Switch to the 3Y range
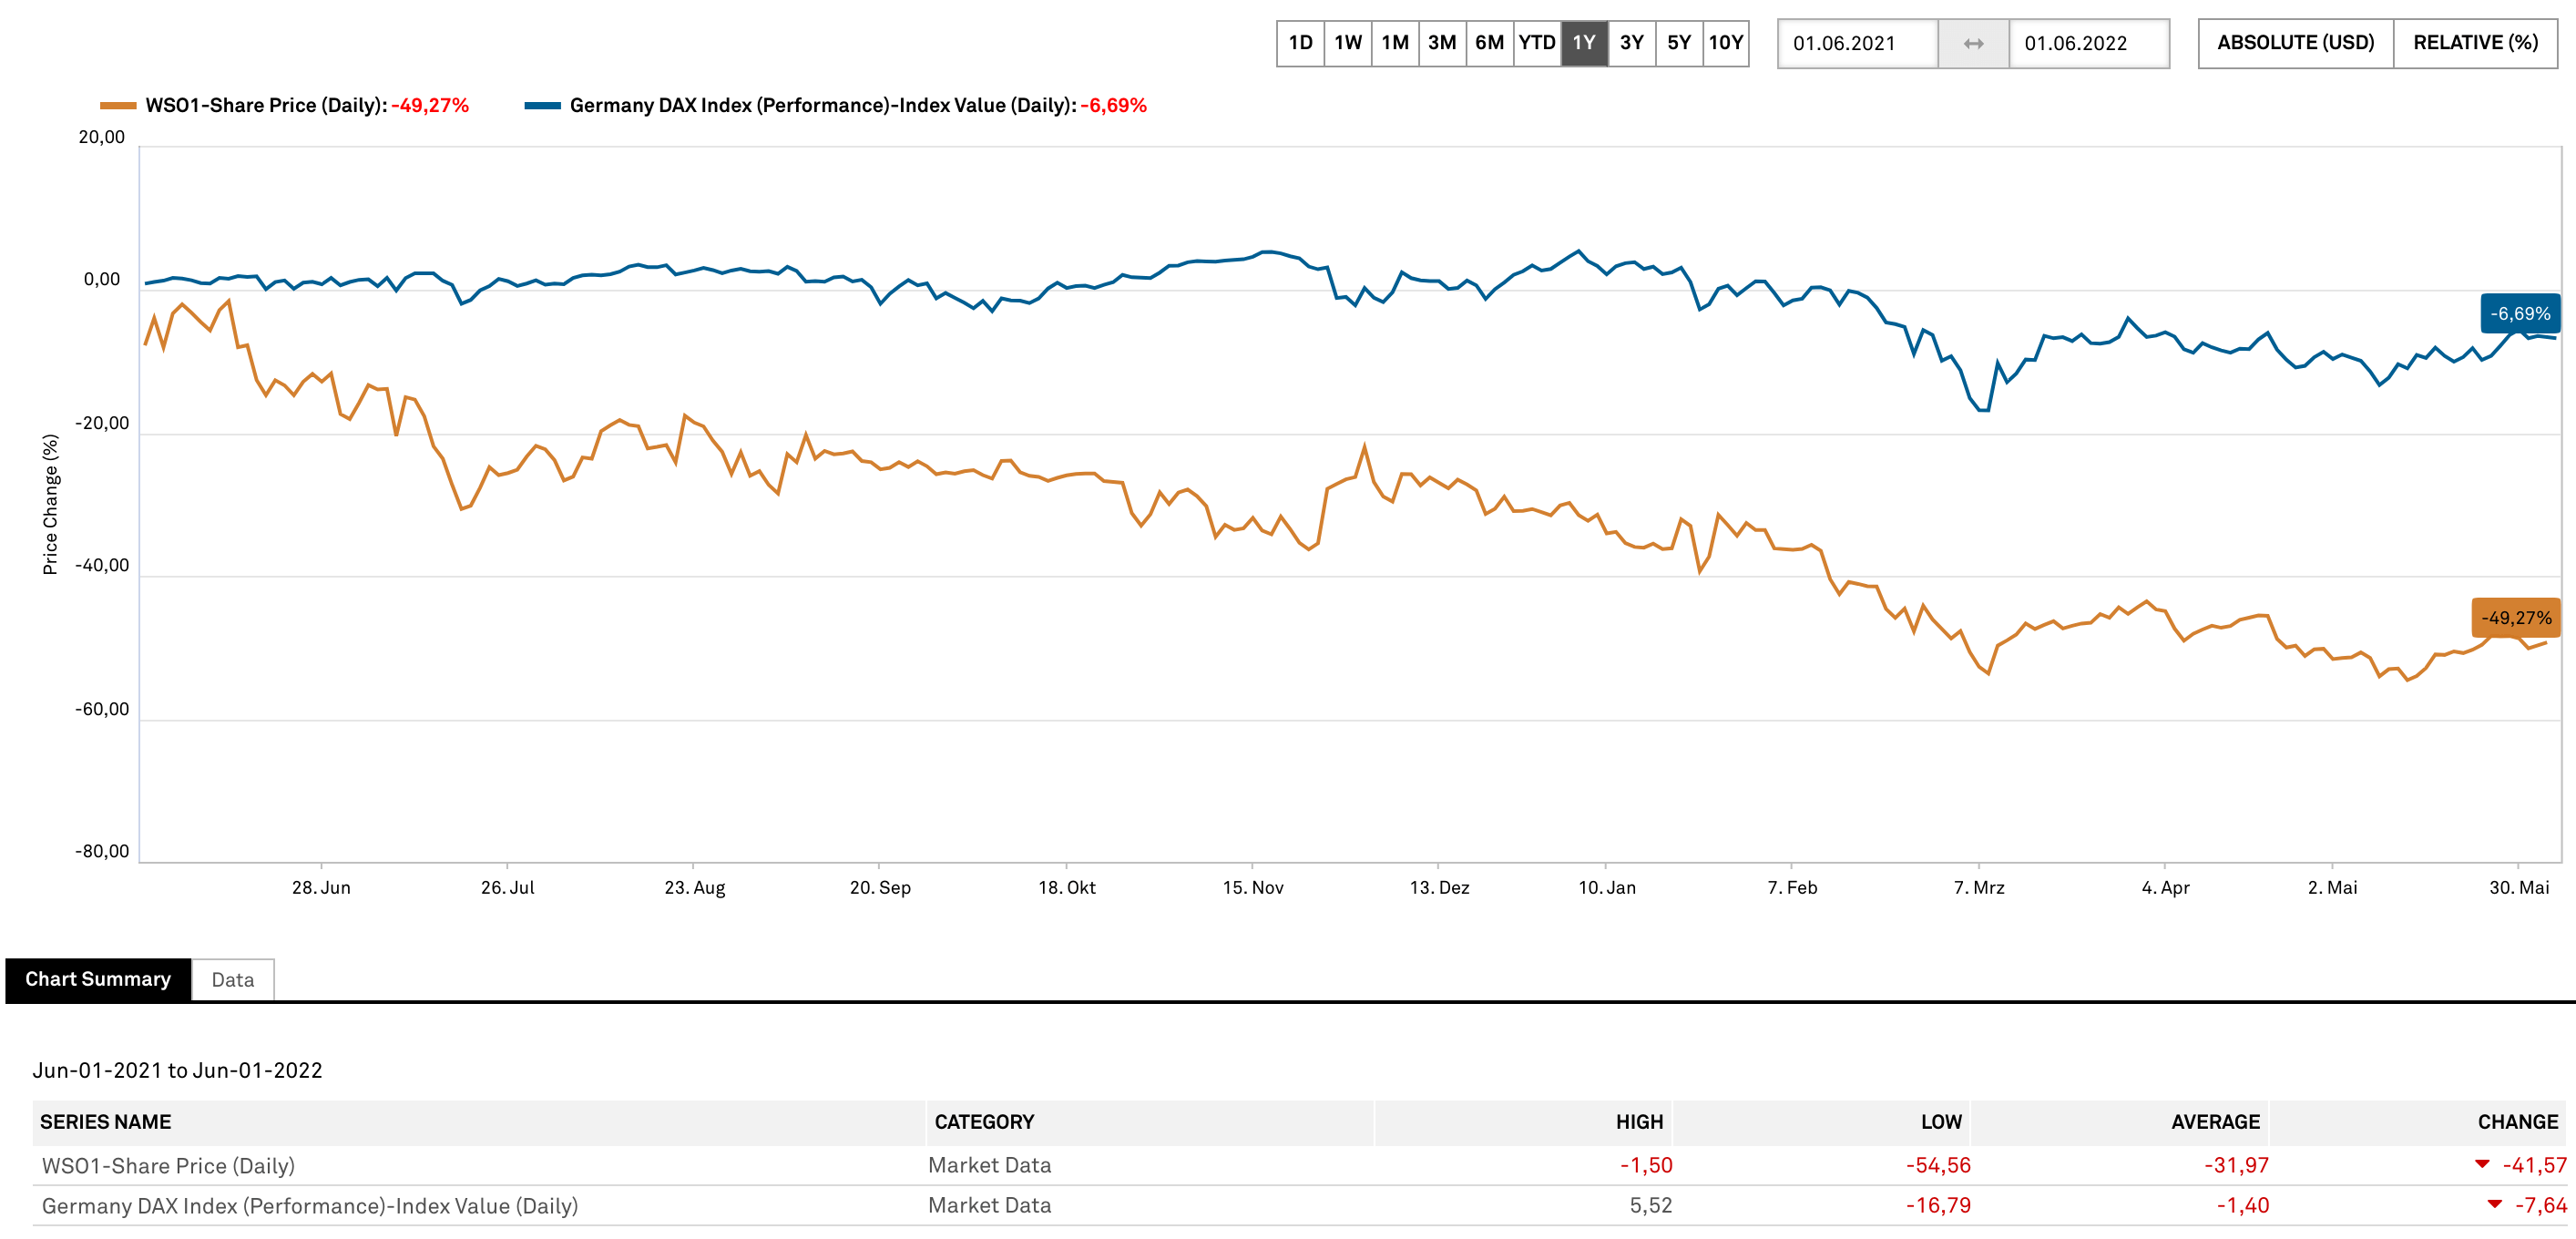 point(1631,43)
